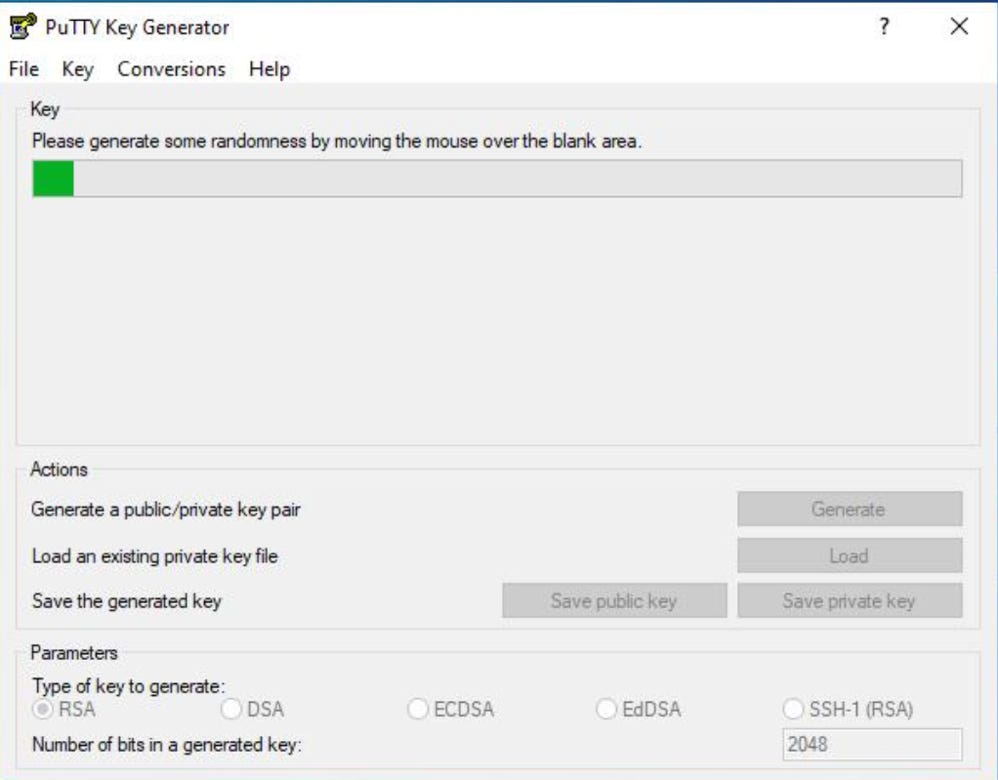Open the File menu
998x780 pixels.
click(x=22, y=70)
